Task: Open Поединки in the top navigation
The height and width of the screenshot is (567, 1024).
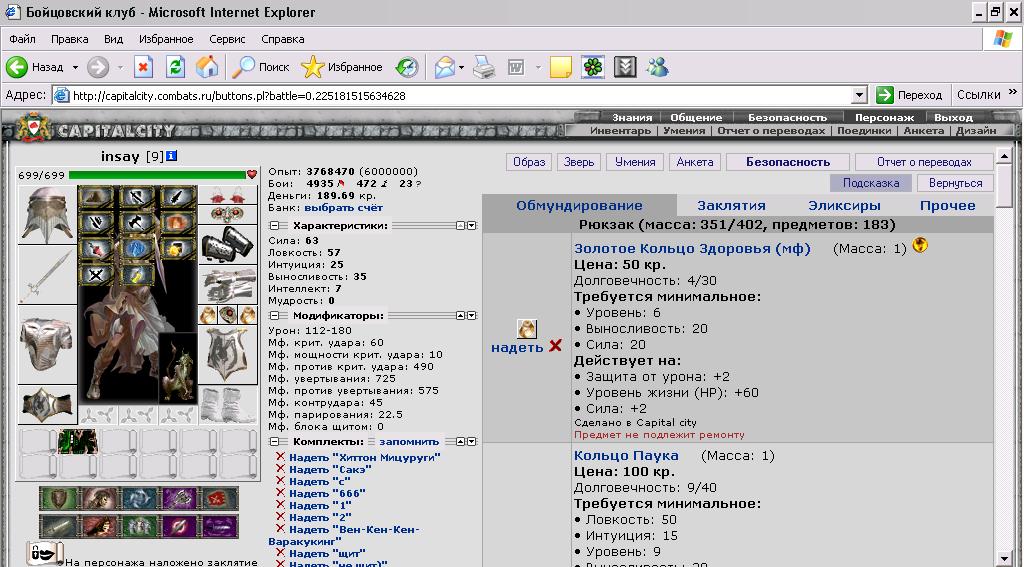Action: click(864, 131)
